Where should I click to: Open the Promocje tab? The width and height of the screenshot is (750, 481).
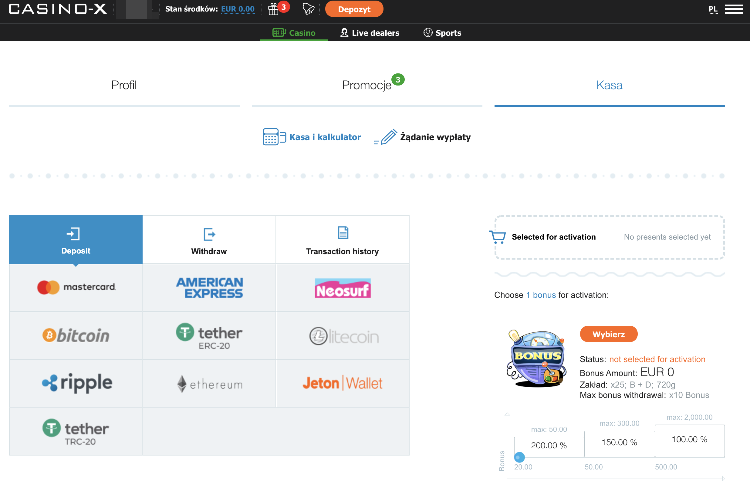click(x=367, y=85)
